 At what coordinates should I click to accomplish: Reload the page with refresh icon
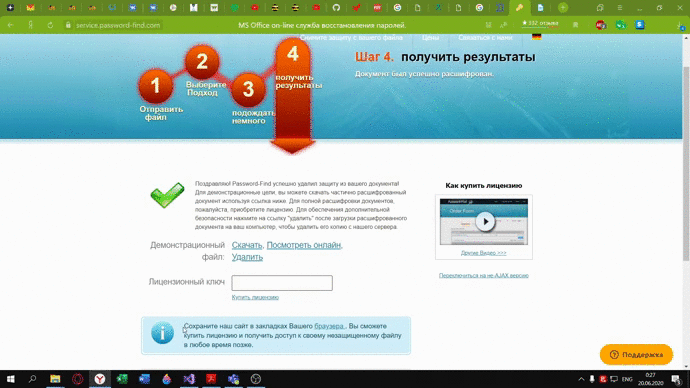[50, 25]
